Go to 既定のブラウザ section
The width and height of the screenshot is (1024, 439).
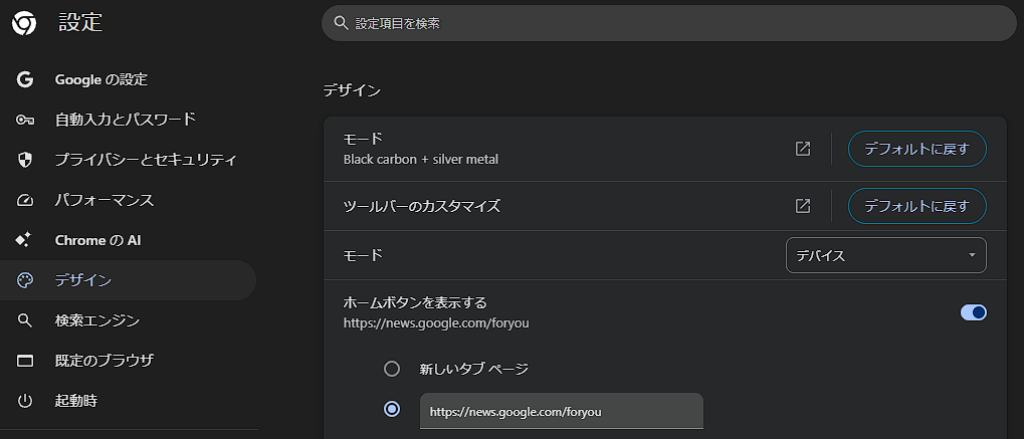point(128,361)
